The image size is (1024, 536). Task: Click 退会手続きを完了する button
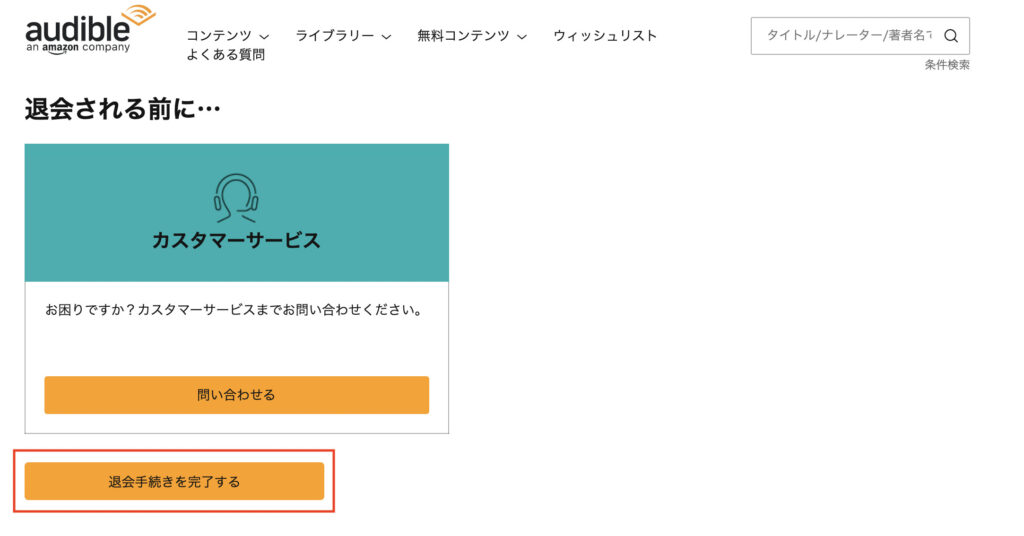click(174, 481)
